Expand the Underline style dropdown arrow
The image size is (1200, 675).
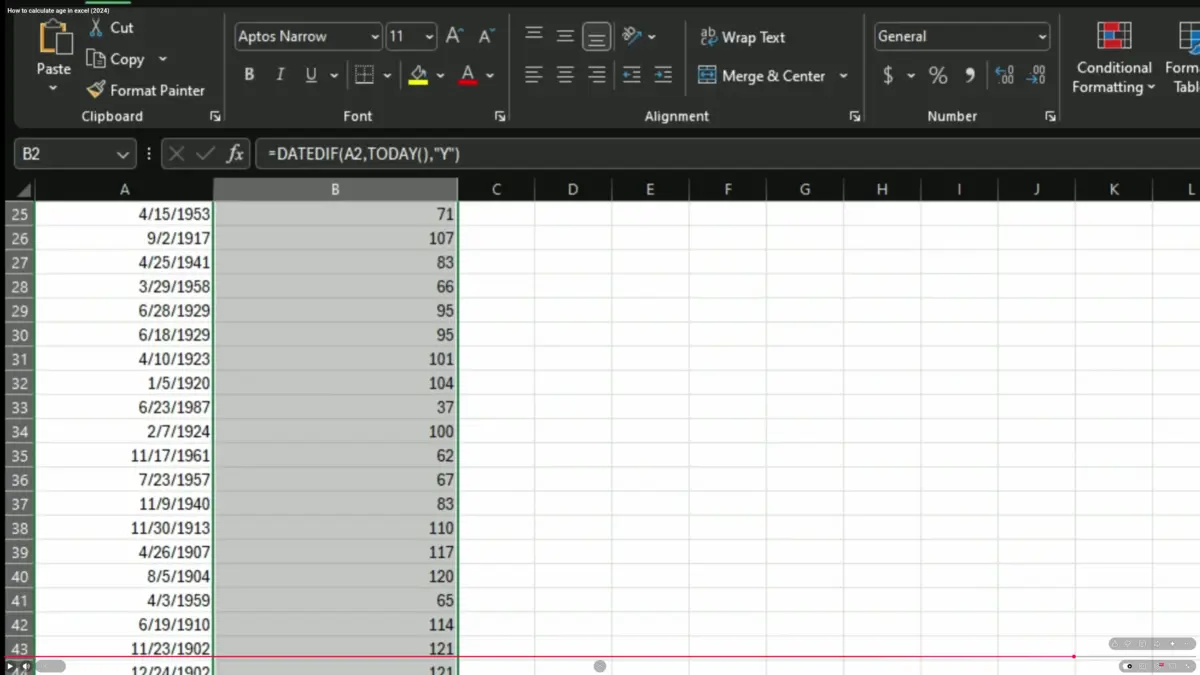pyautogui.click(x=334, y=76)
